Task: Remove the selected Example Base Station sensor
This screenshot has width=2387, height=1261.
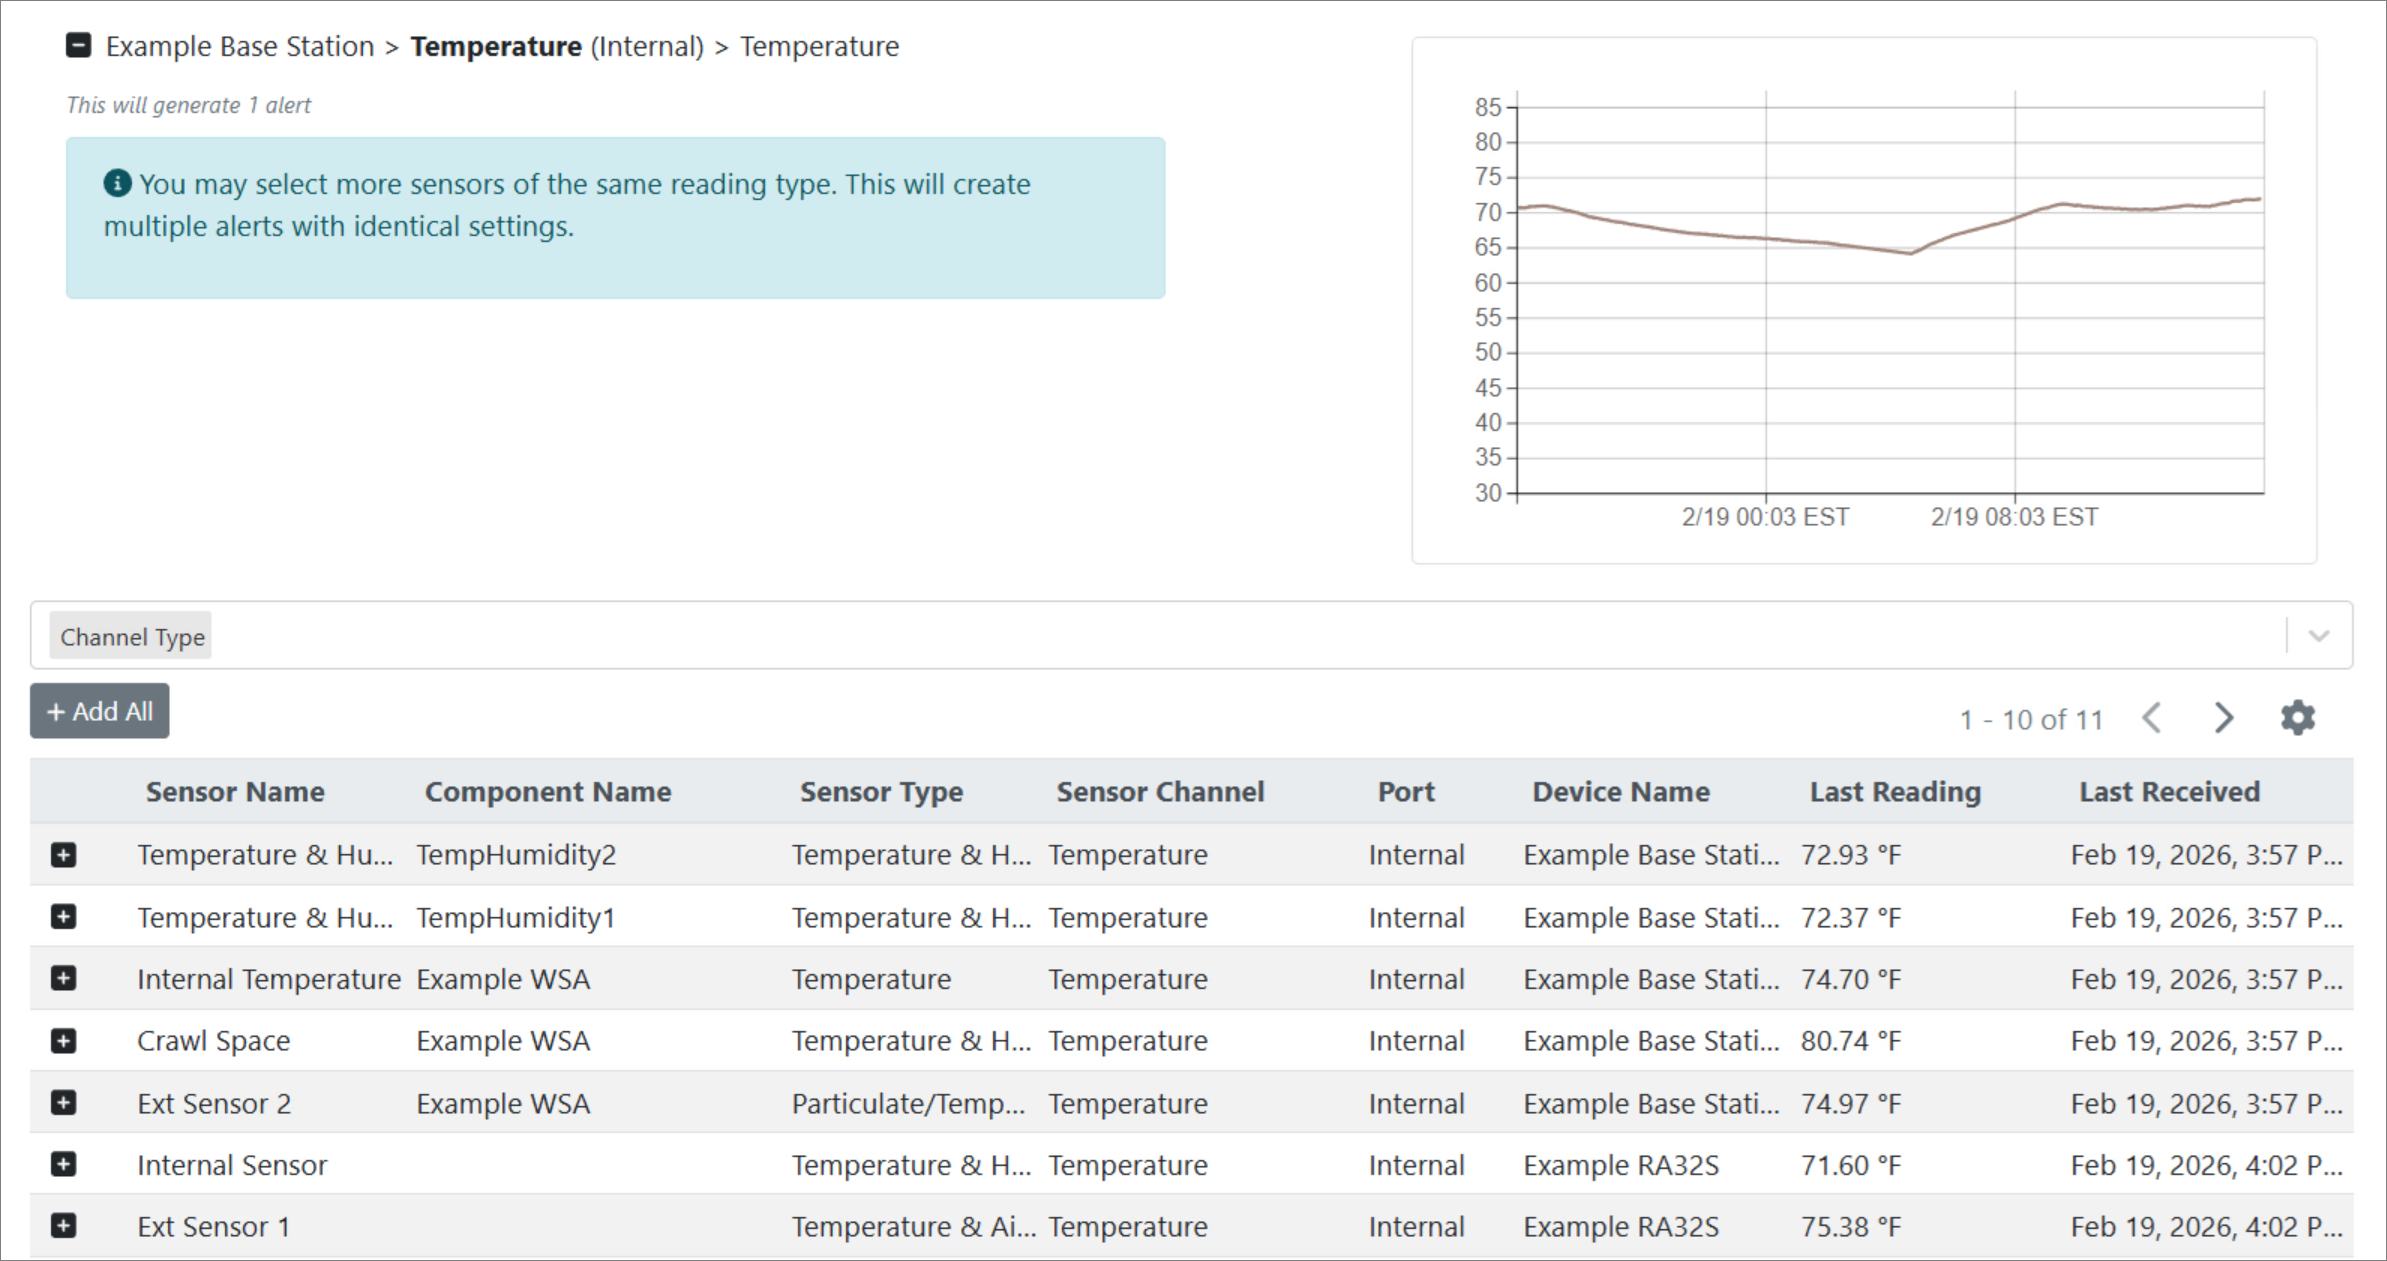Action: (x=78, y=46)
